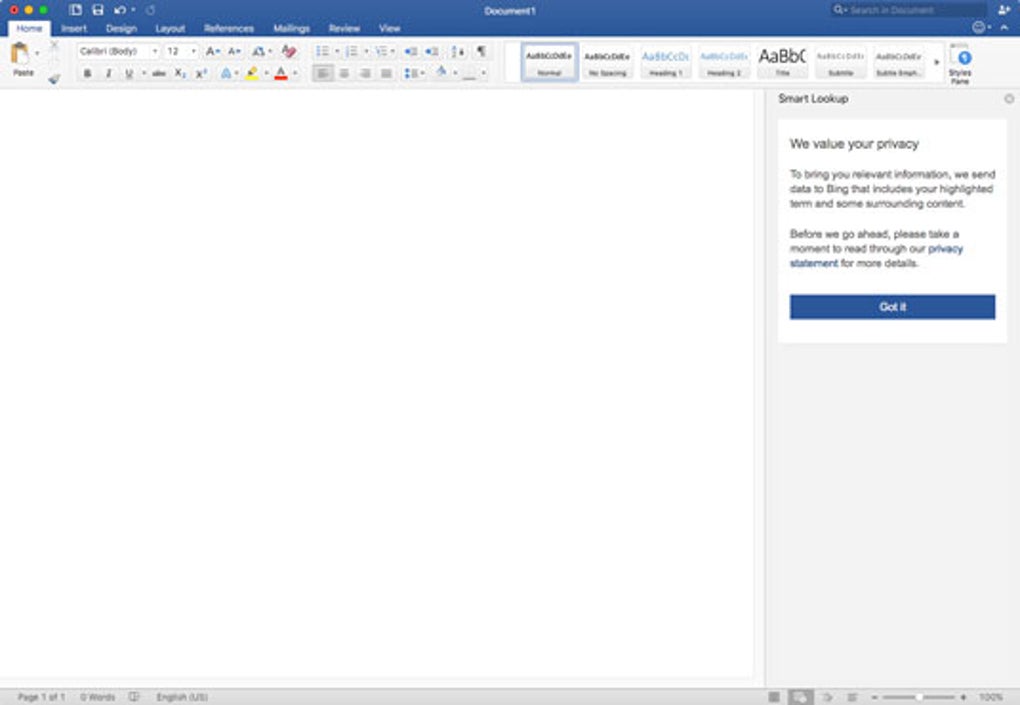
Task: Click the Format Painter icon
Action: 53,77
